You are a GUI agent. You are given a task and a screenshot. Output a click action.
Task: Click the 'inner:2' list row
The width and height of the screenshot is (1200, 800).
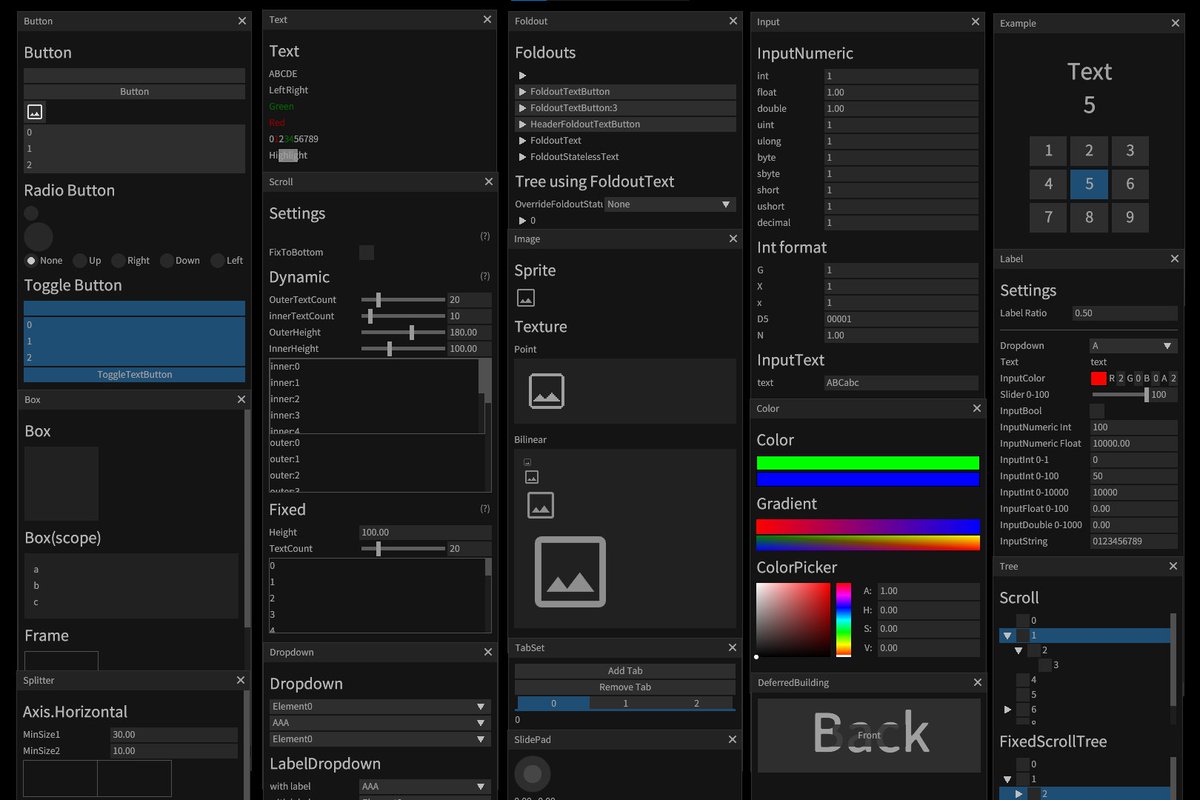[374, 399]
